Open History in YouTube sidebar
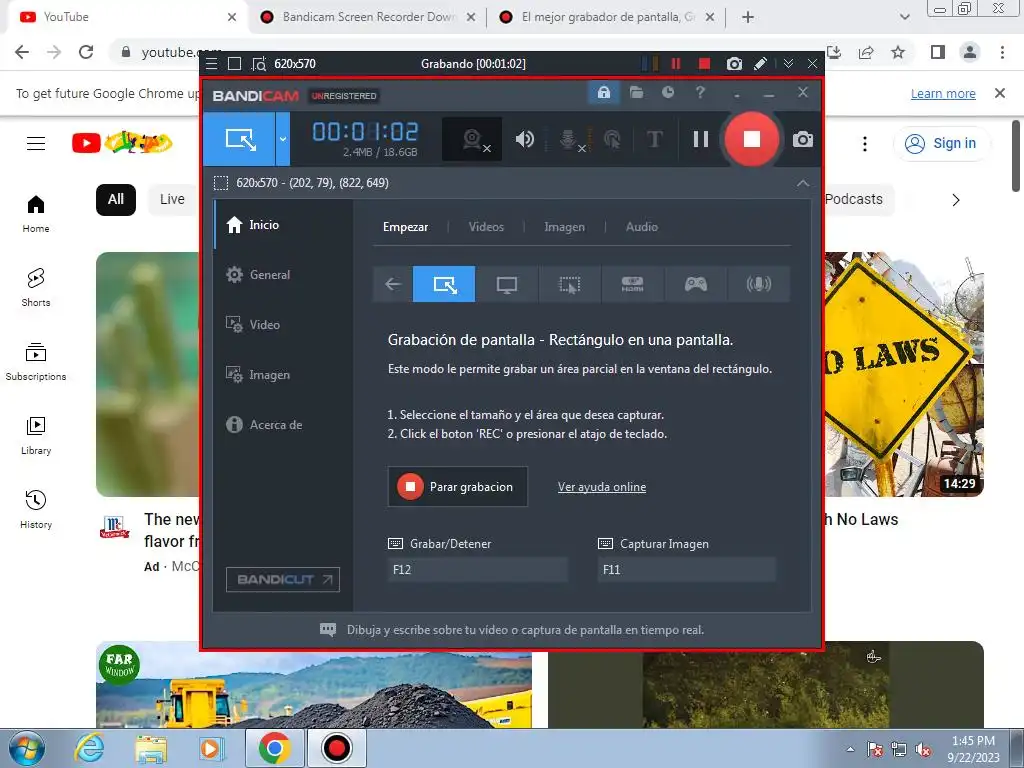 click(36, 509)
